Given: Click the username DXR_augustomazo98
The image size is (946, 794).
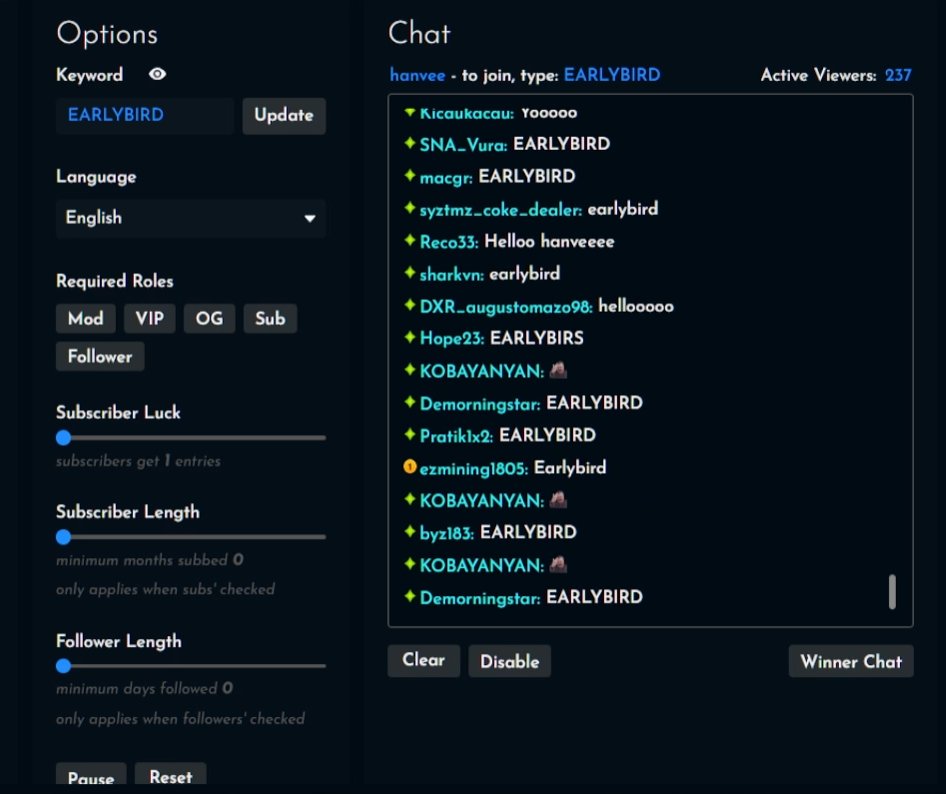Looking at the screenshot, I should tap(506, 307).
